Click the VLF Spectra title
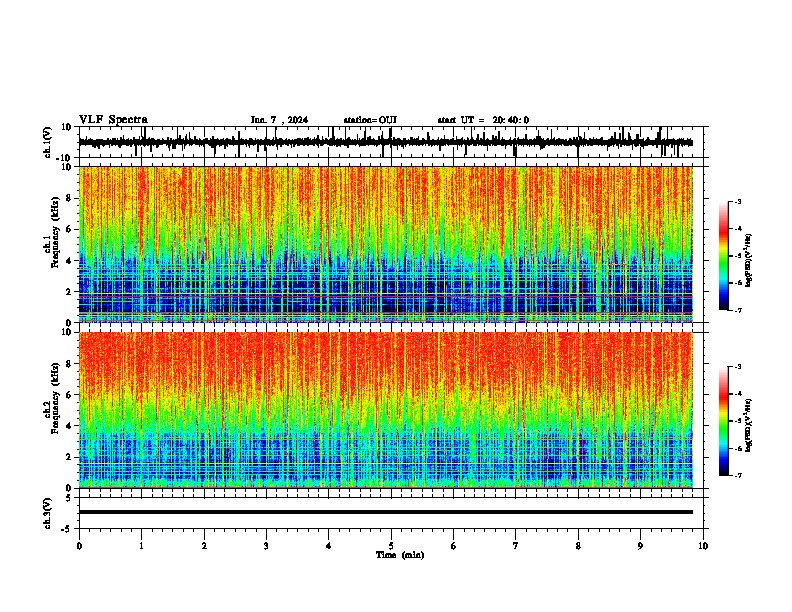Screen dimensions: 792x612 113,120
